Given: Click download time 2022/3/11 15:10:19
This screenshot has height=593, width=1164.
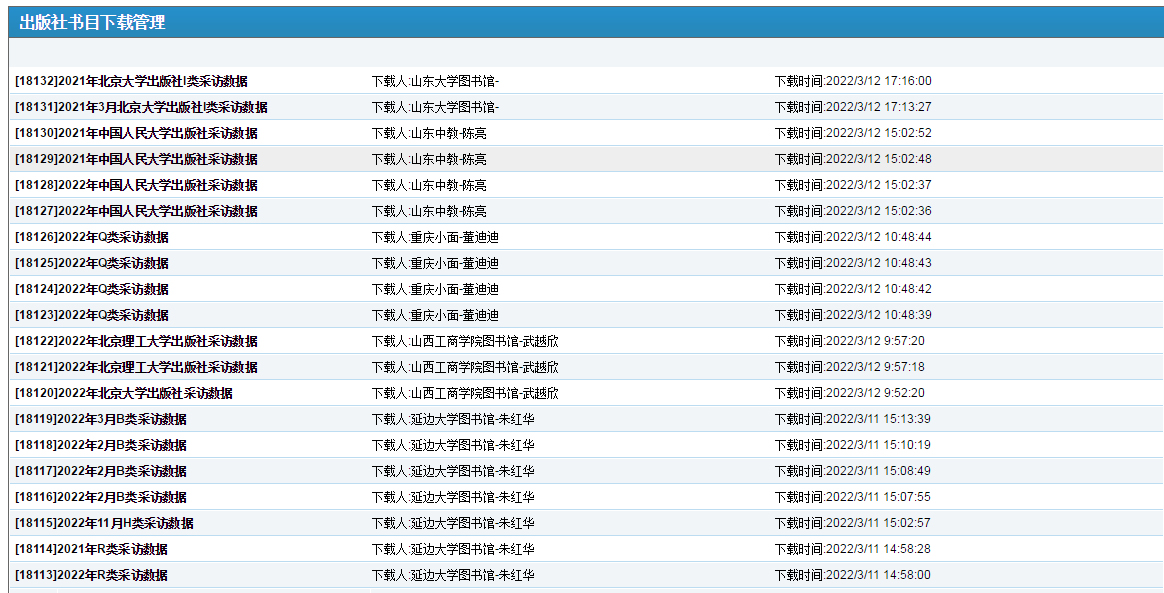Looking at the screenshot, I should coord(852,445).
